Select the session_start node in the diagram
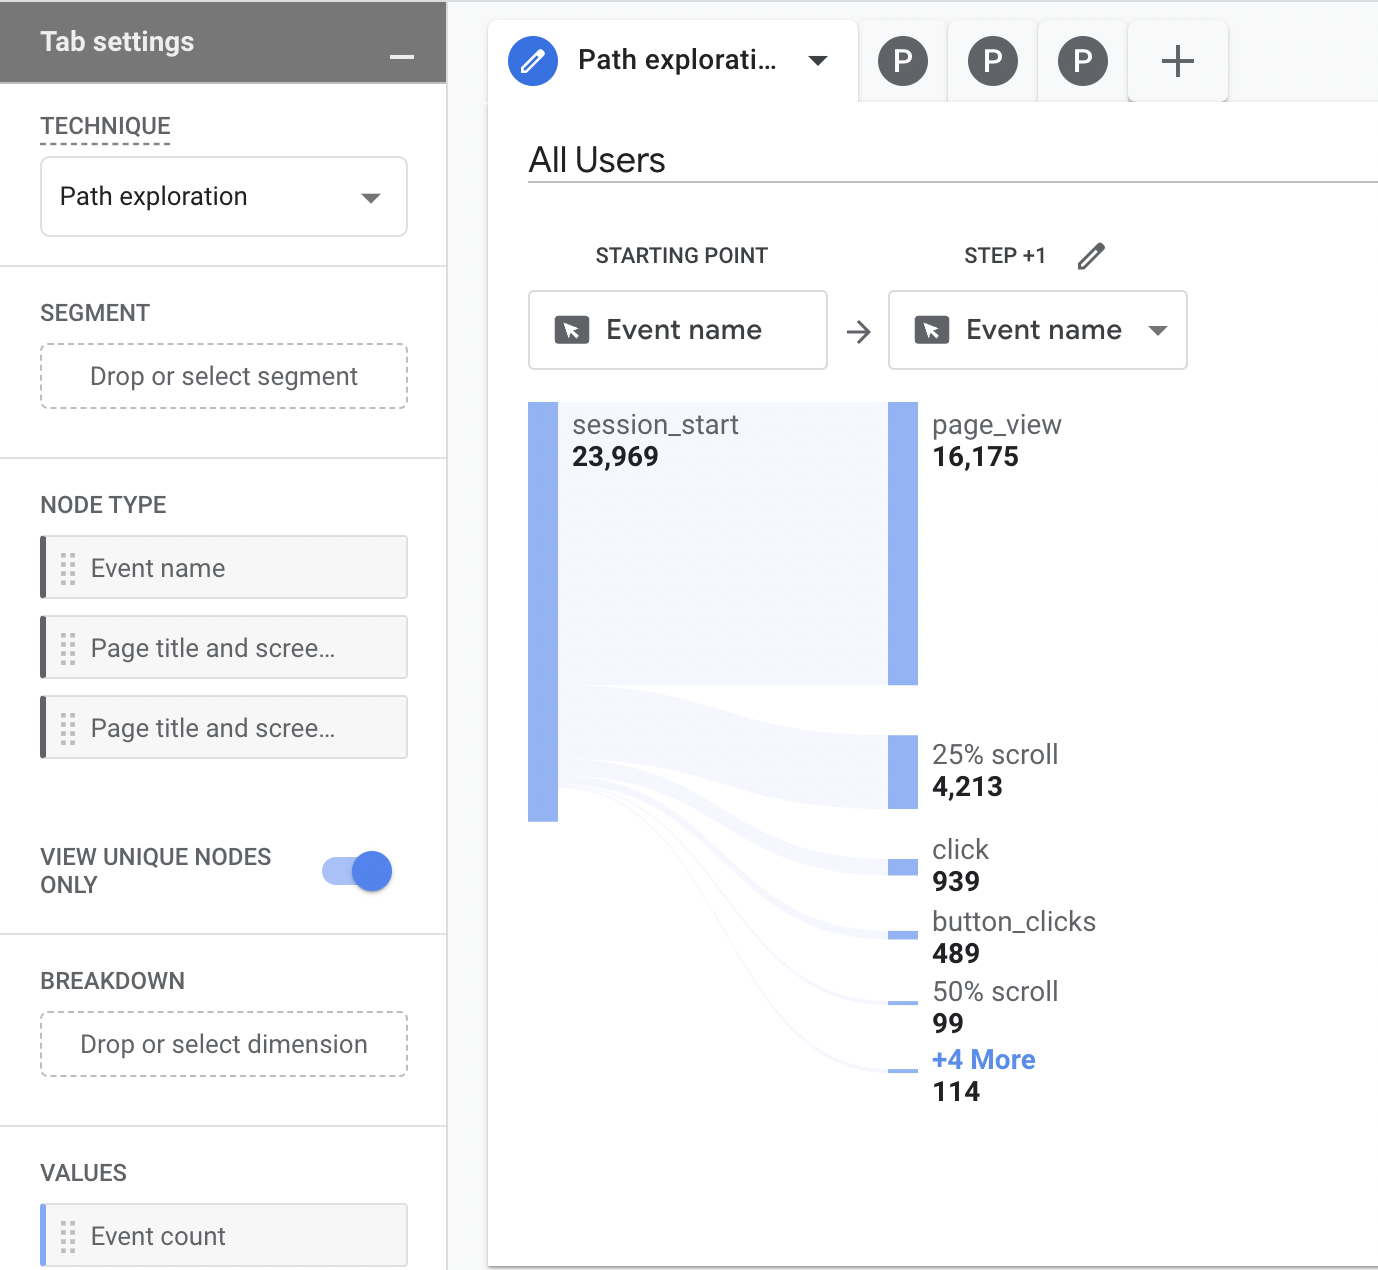The image size is (1378, 1270). (542, 610)
